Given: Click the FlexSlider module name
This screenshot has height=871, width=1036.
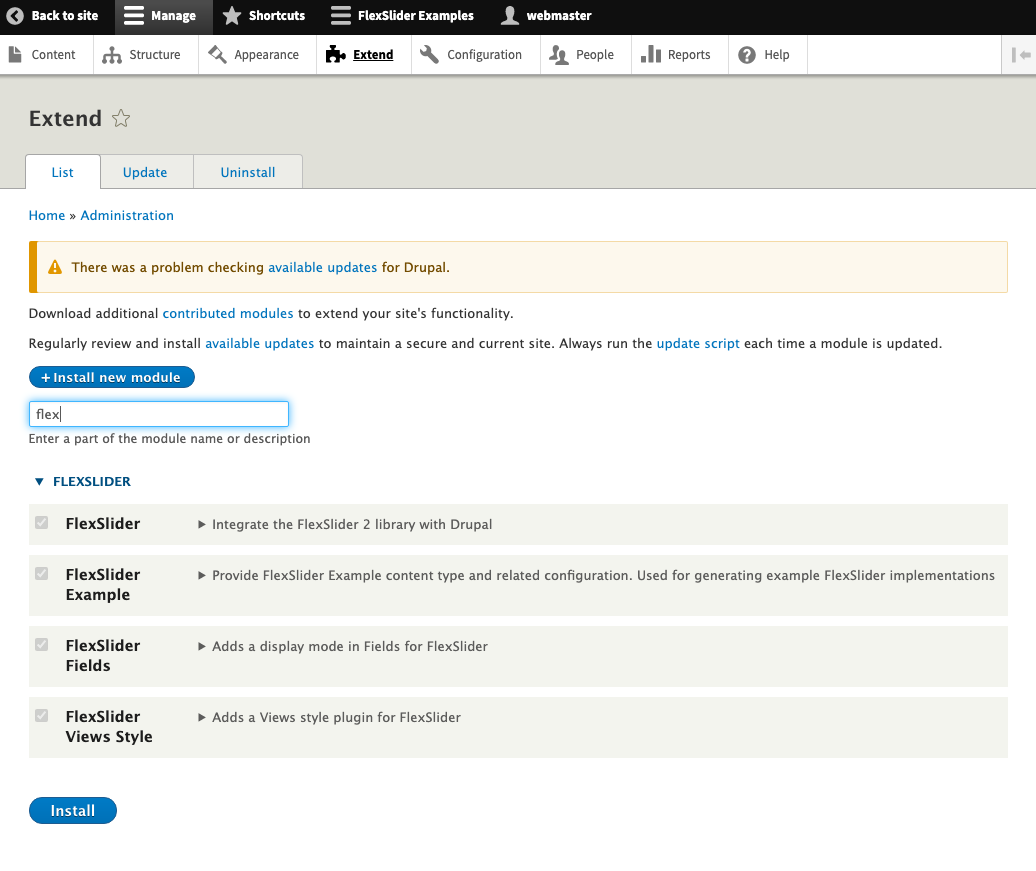Looking at the screenshot, I should pos(103,523).
